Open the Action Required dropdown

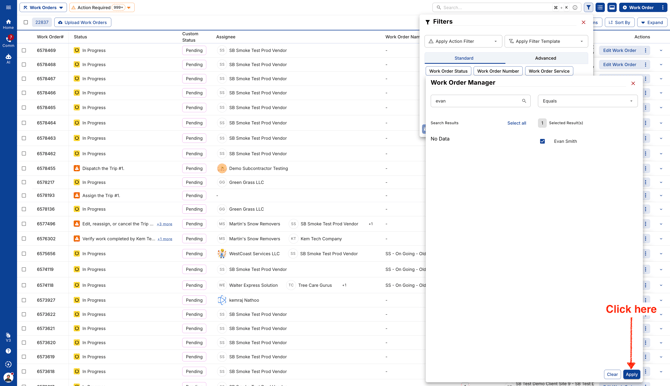point(102,7)
